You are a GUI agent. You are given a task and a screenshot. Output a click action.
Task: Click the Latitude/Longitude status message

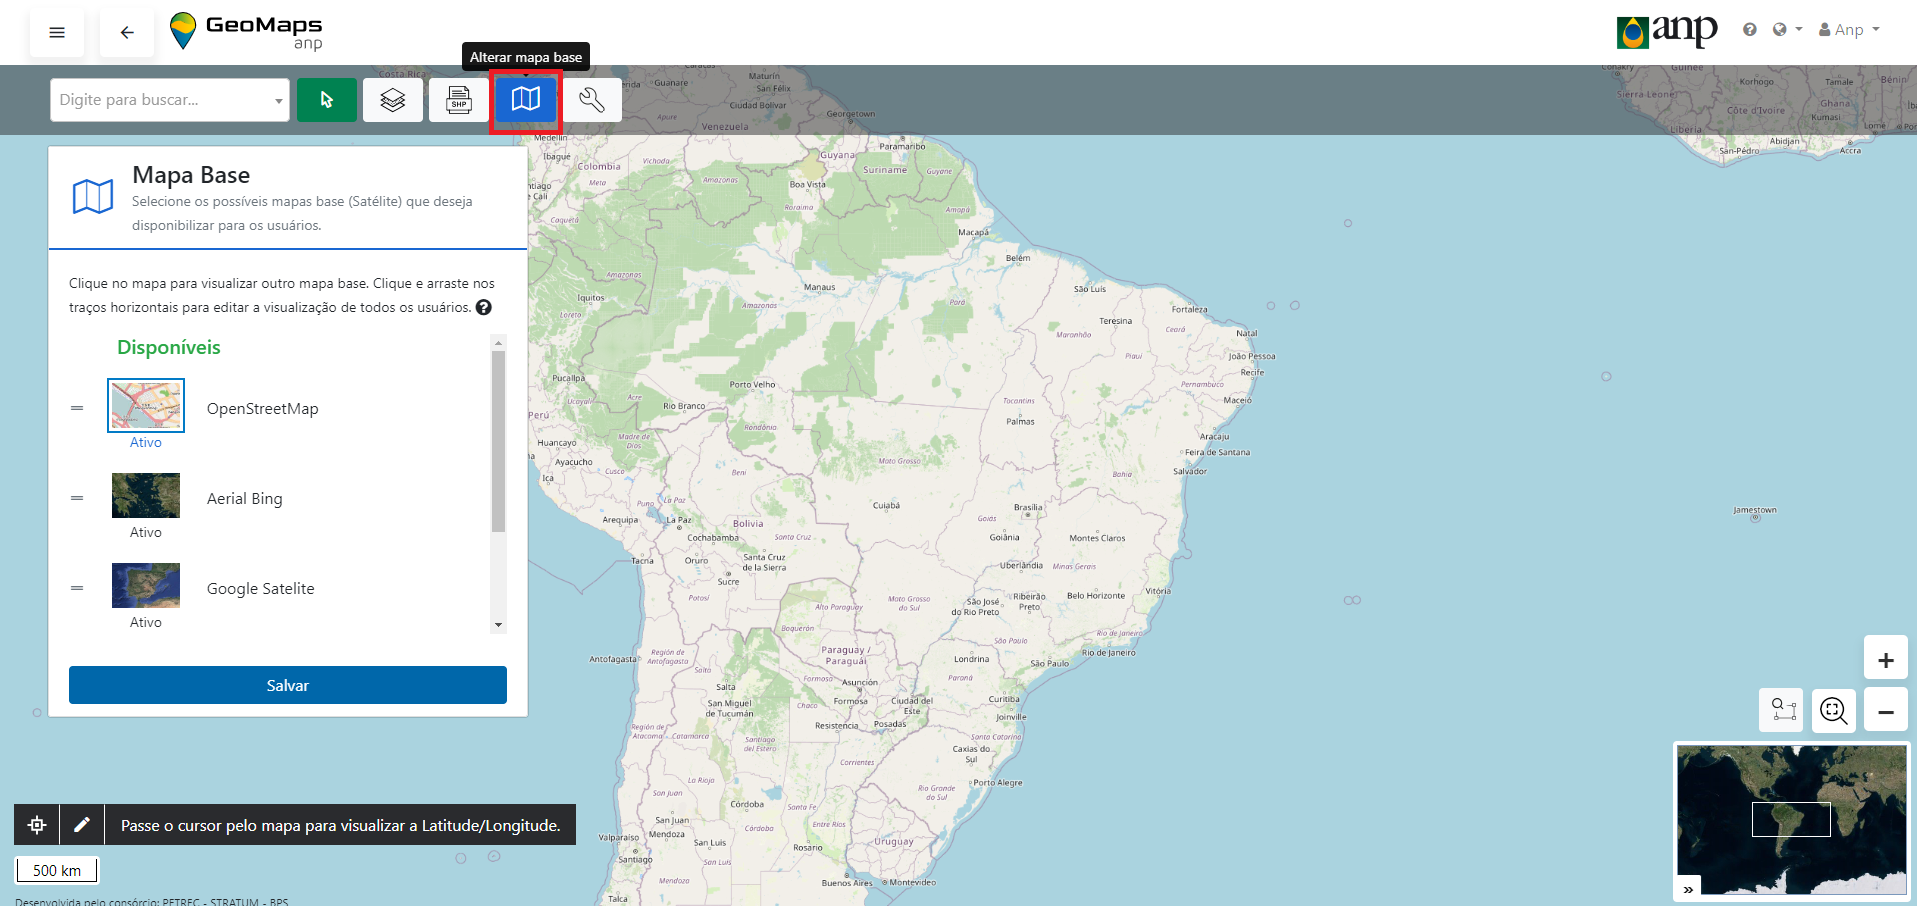[x=341, y=825]
